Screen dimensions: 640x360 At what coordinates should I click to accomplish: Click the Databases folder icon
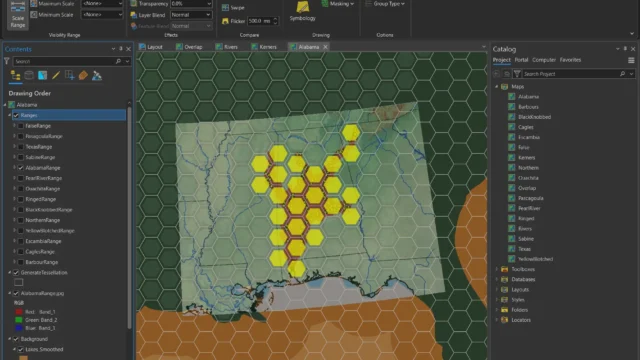pos(504,279)
